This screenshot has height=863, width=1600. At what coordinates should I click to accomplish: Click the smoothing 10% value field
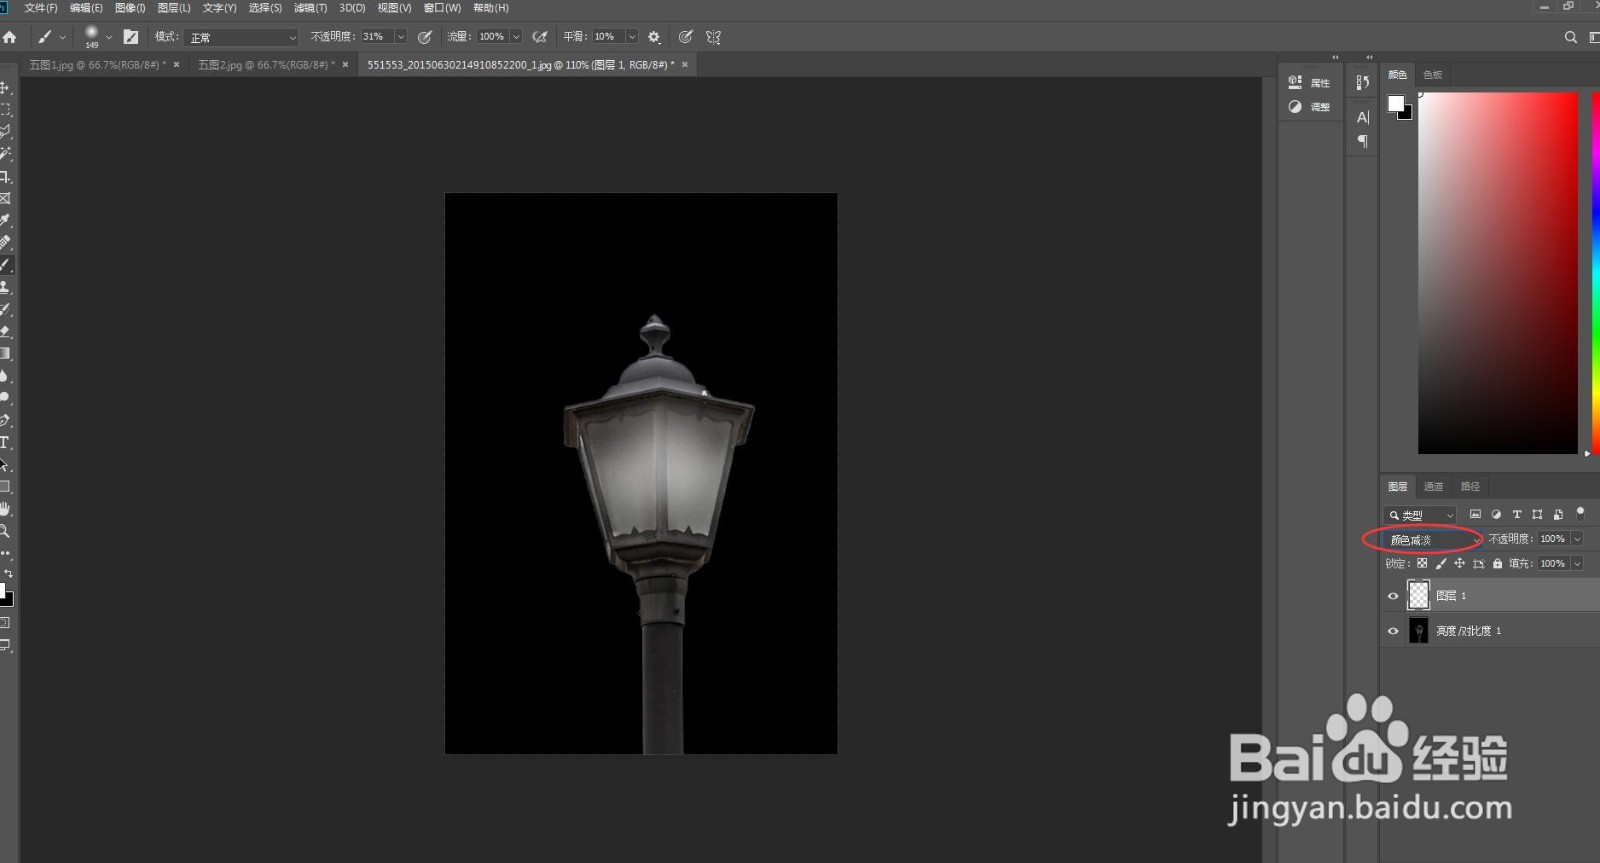click(609, 37)
